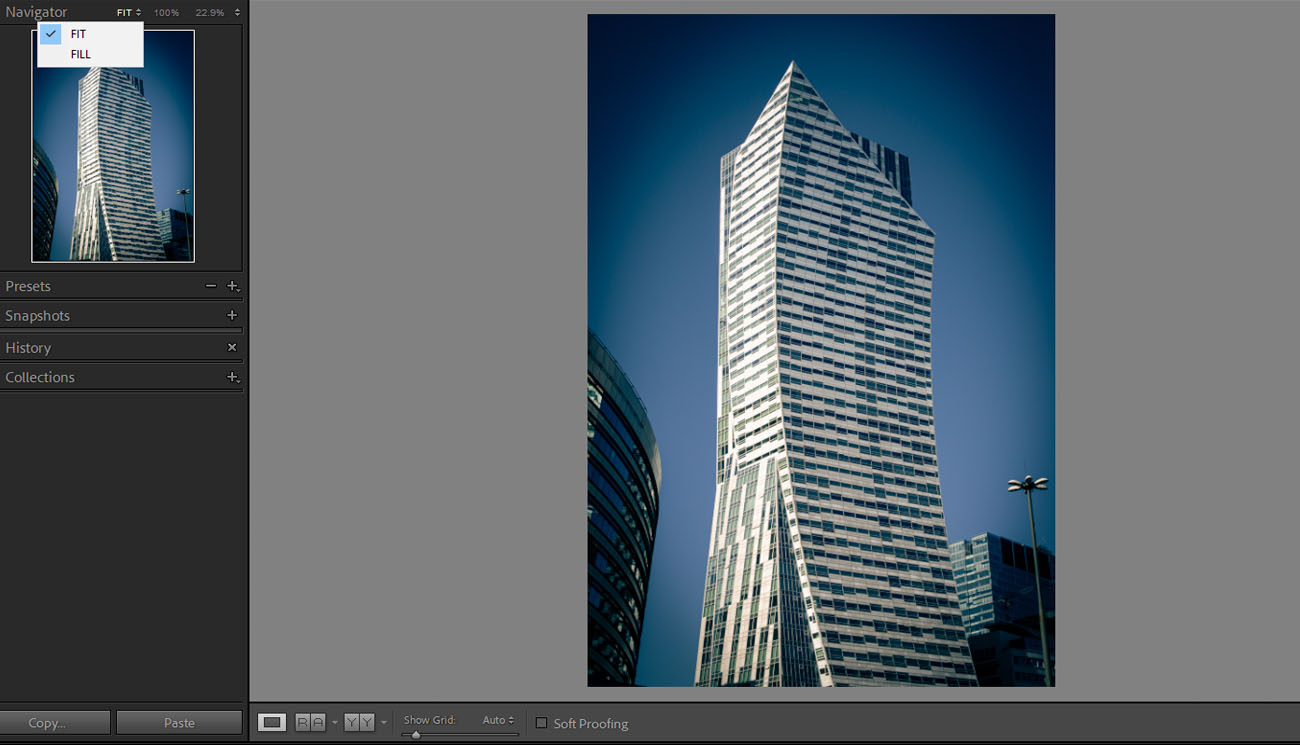Choose FILL from the zoom popup menu

click(80, 54)
